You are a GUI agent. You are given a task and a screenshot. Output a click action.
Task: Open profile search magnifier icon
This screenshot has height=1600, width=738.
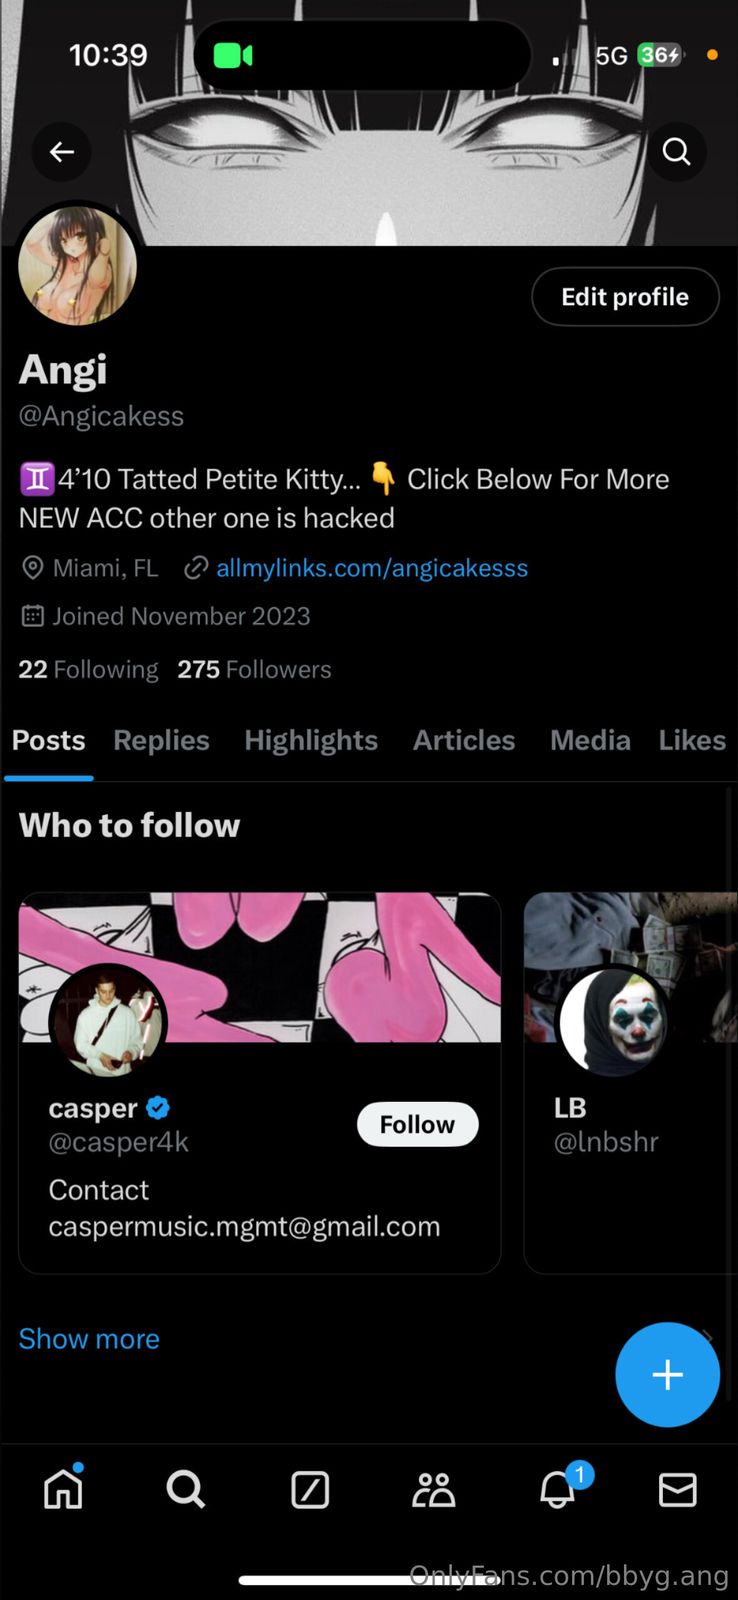click(677, 152)
